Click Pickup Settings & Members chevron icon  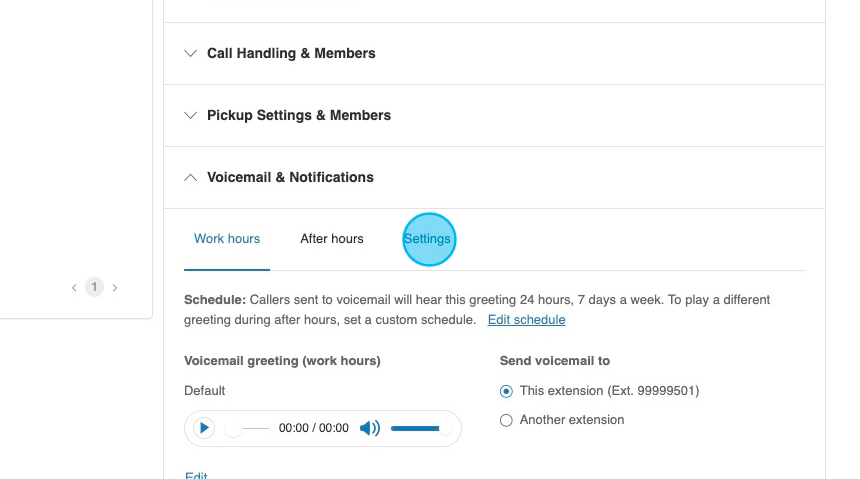(x=190, y=115)
